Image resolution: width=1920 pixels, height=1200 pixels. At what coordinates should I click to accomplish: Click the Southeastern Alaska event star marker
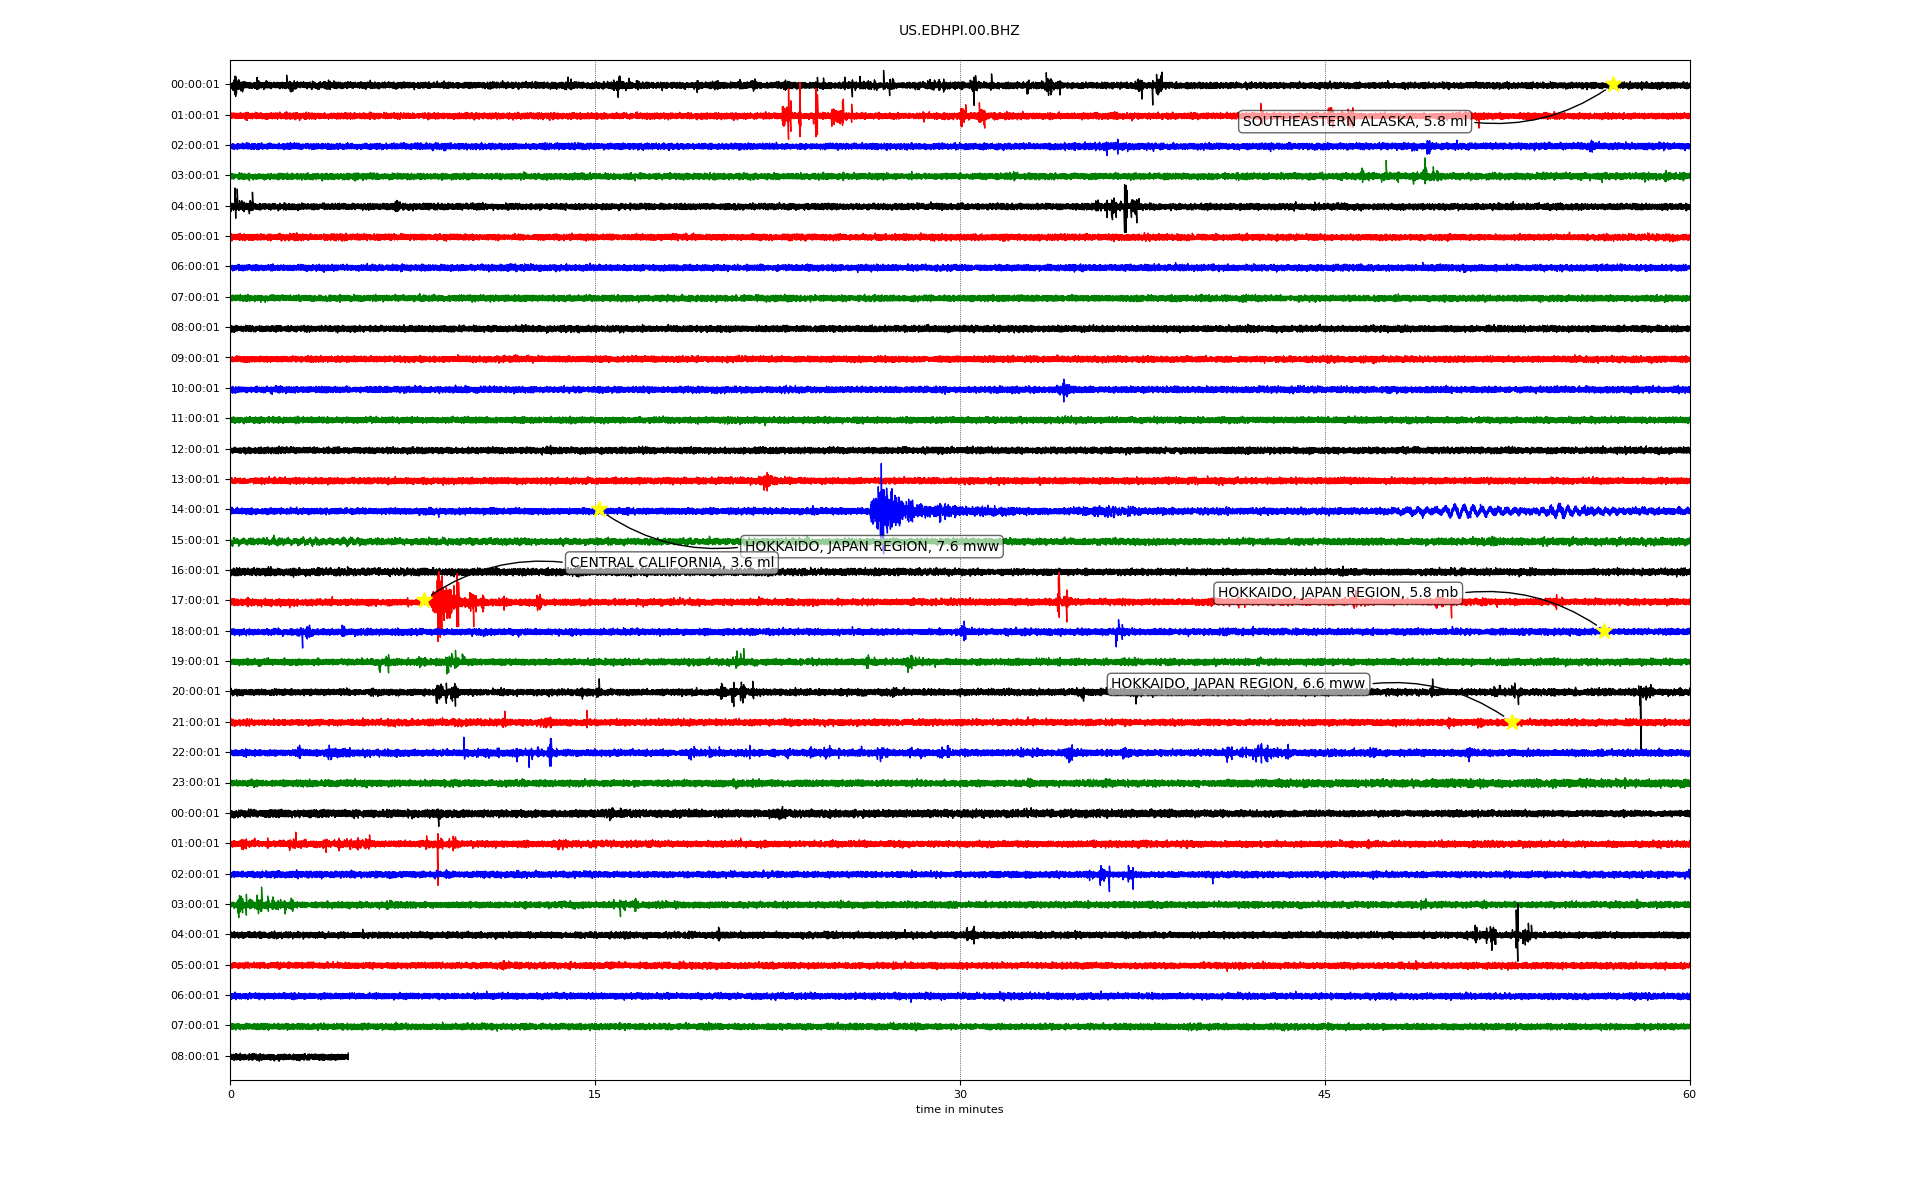(x=1612, y=84)
